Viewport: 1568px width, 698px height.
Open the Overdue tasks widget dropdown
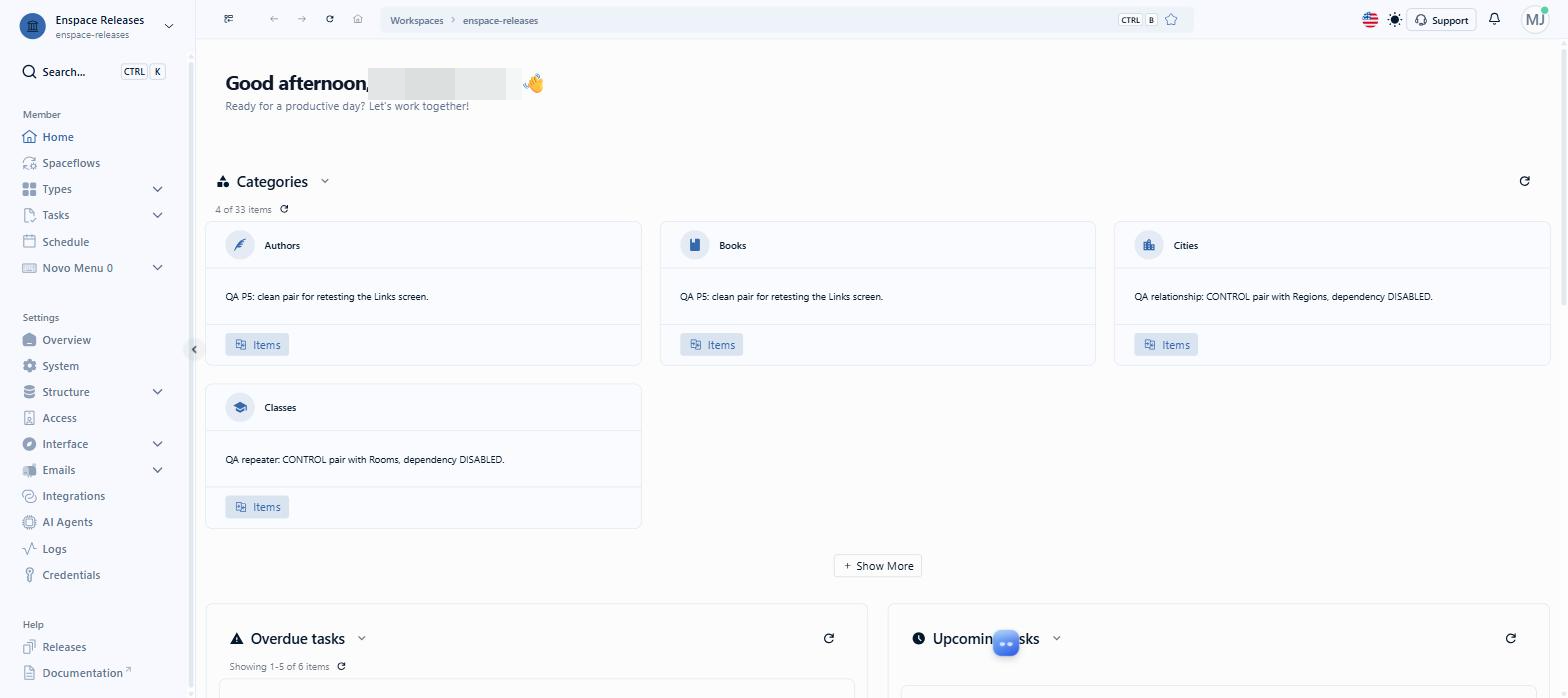click(362, 638)
